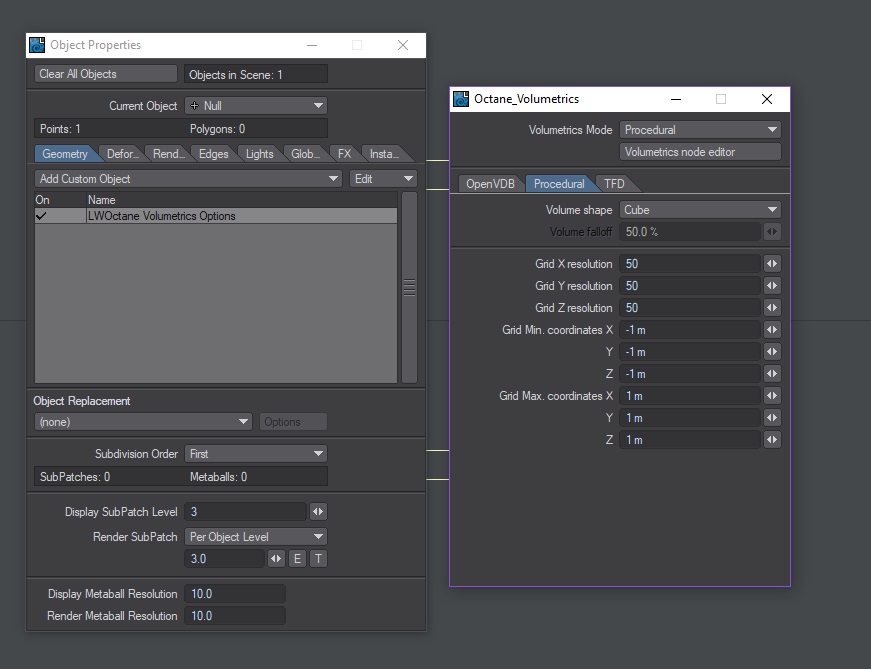Switch to the Geometry tab
This screenshot has width=871, height=669.
click(x=65, y=154)
